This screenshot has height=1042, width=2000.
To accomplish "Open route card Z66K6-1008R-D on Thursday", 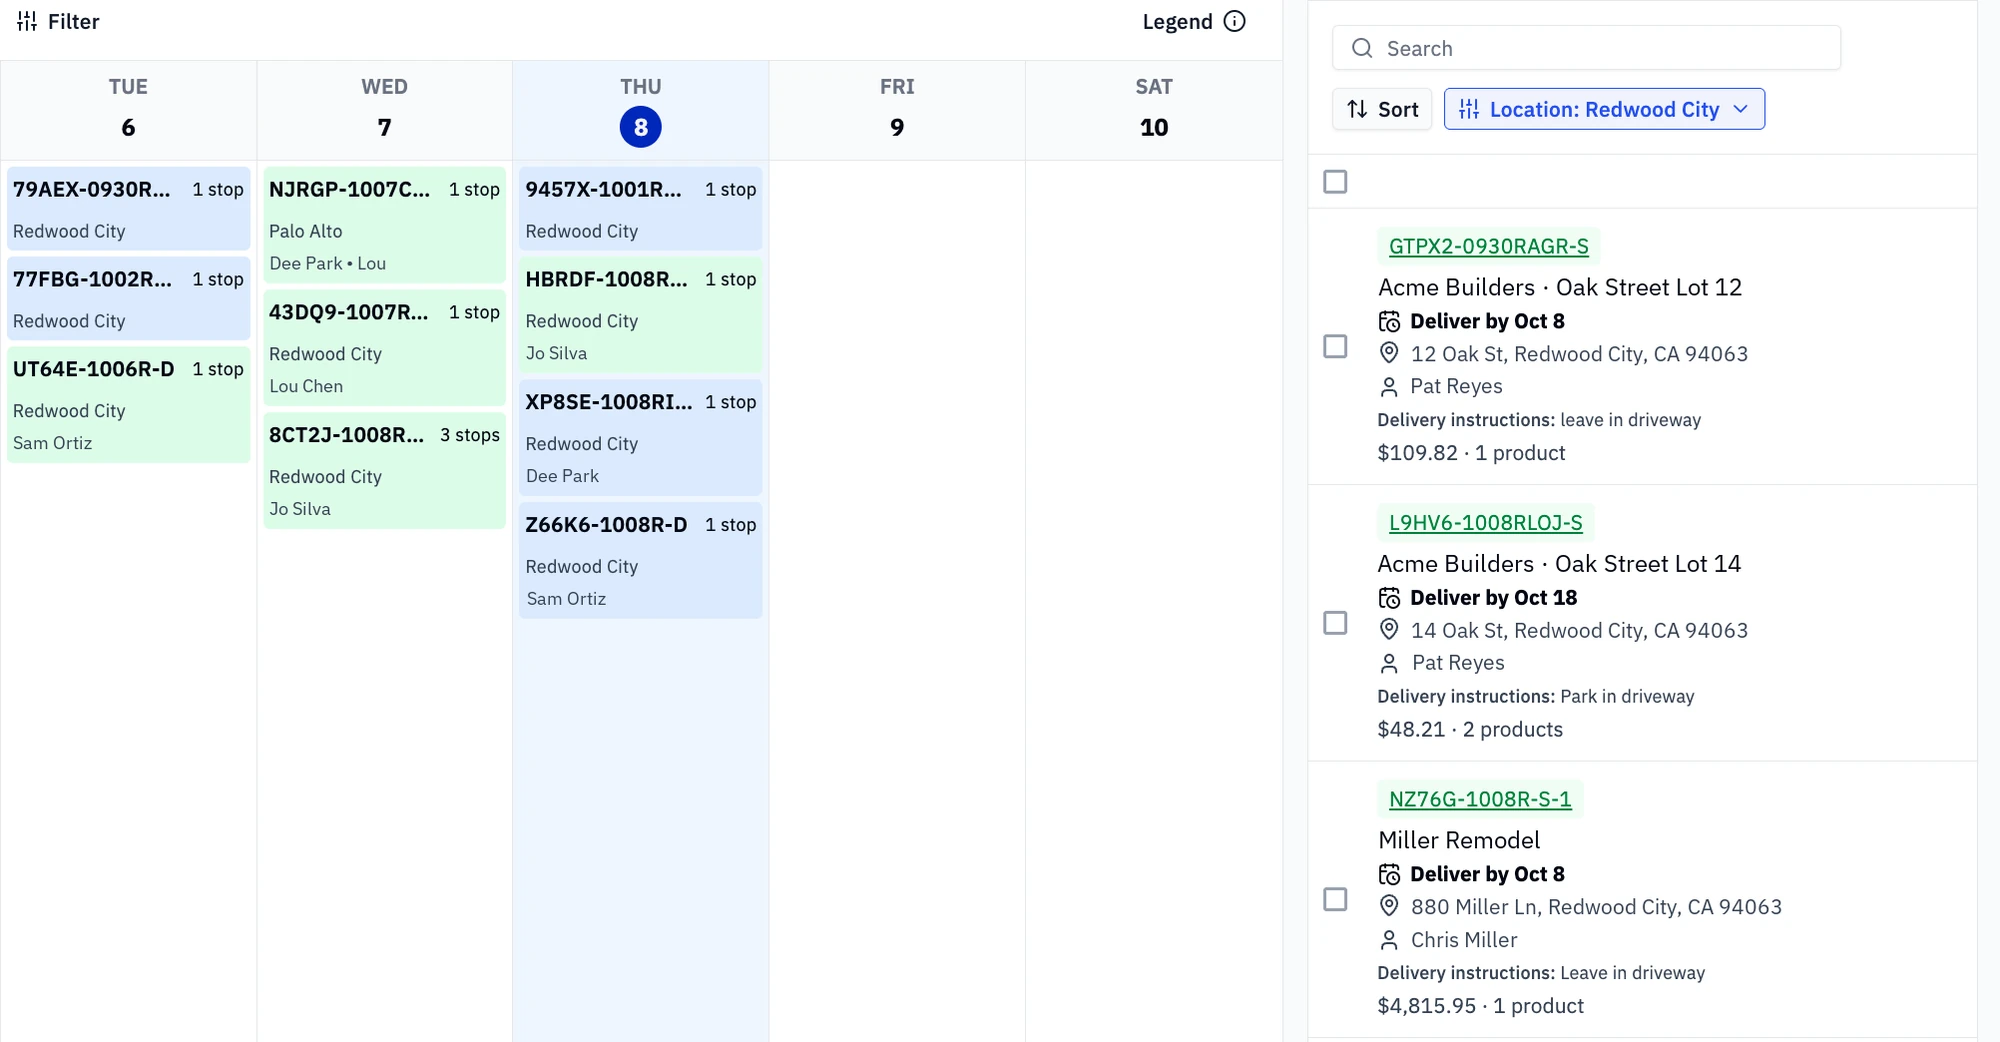I will click(641, 561).
